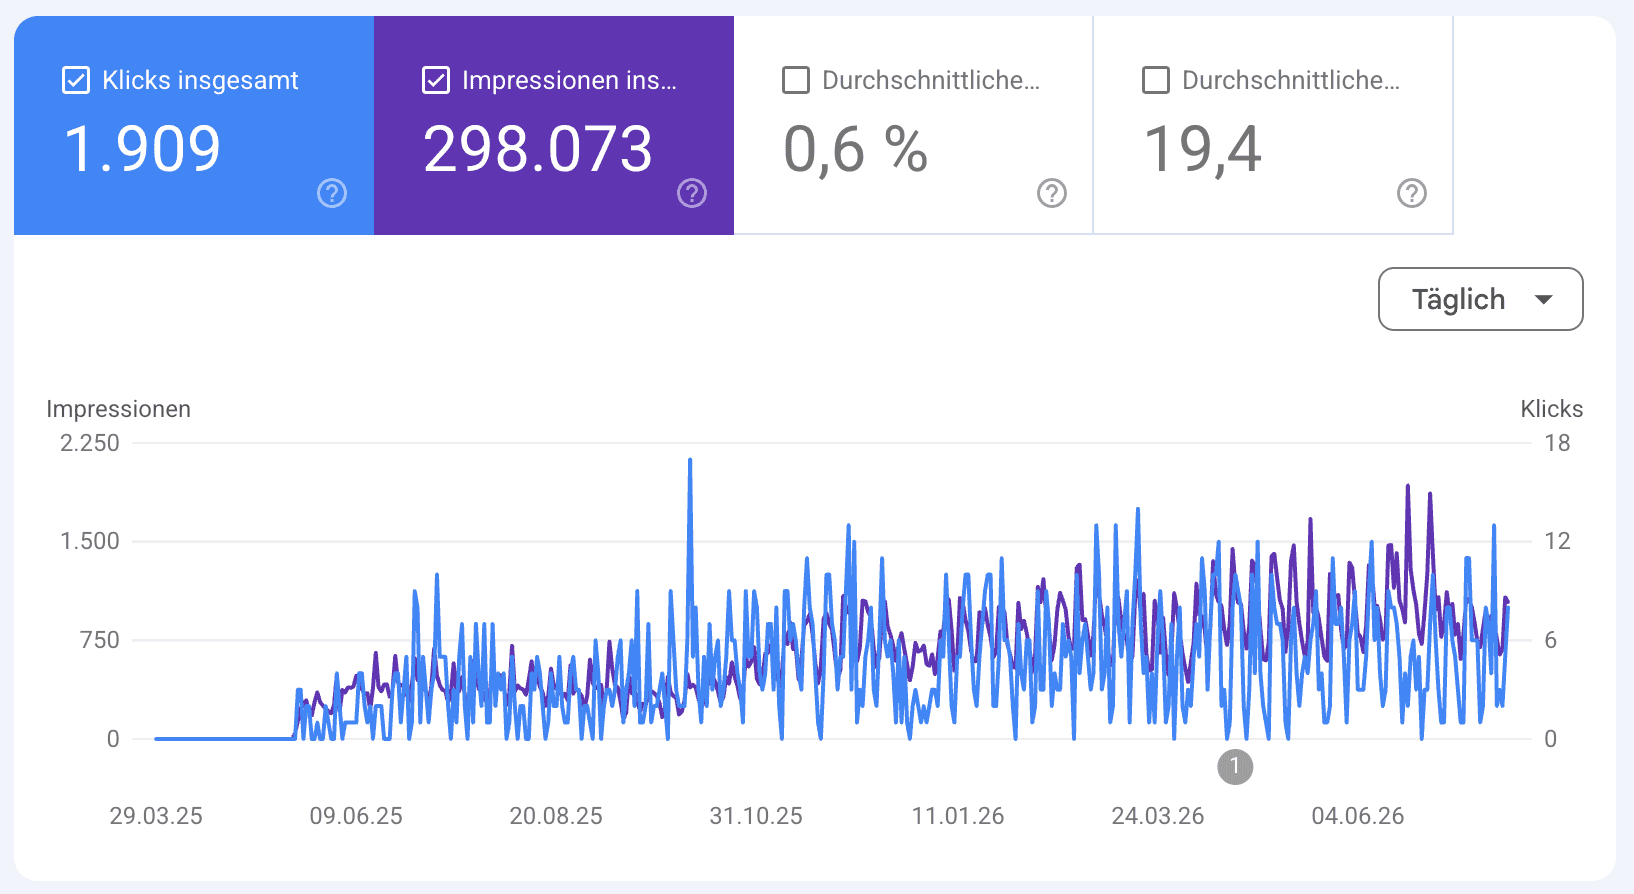This screenshot has height=894, width=1634.
Task: Open help icon in Klicks insgesamt card
Action: (x=332, y=193)
